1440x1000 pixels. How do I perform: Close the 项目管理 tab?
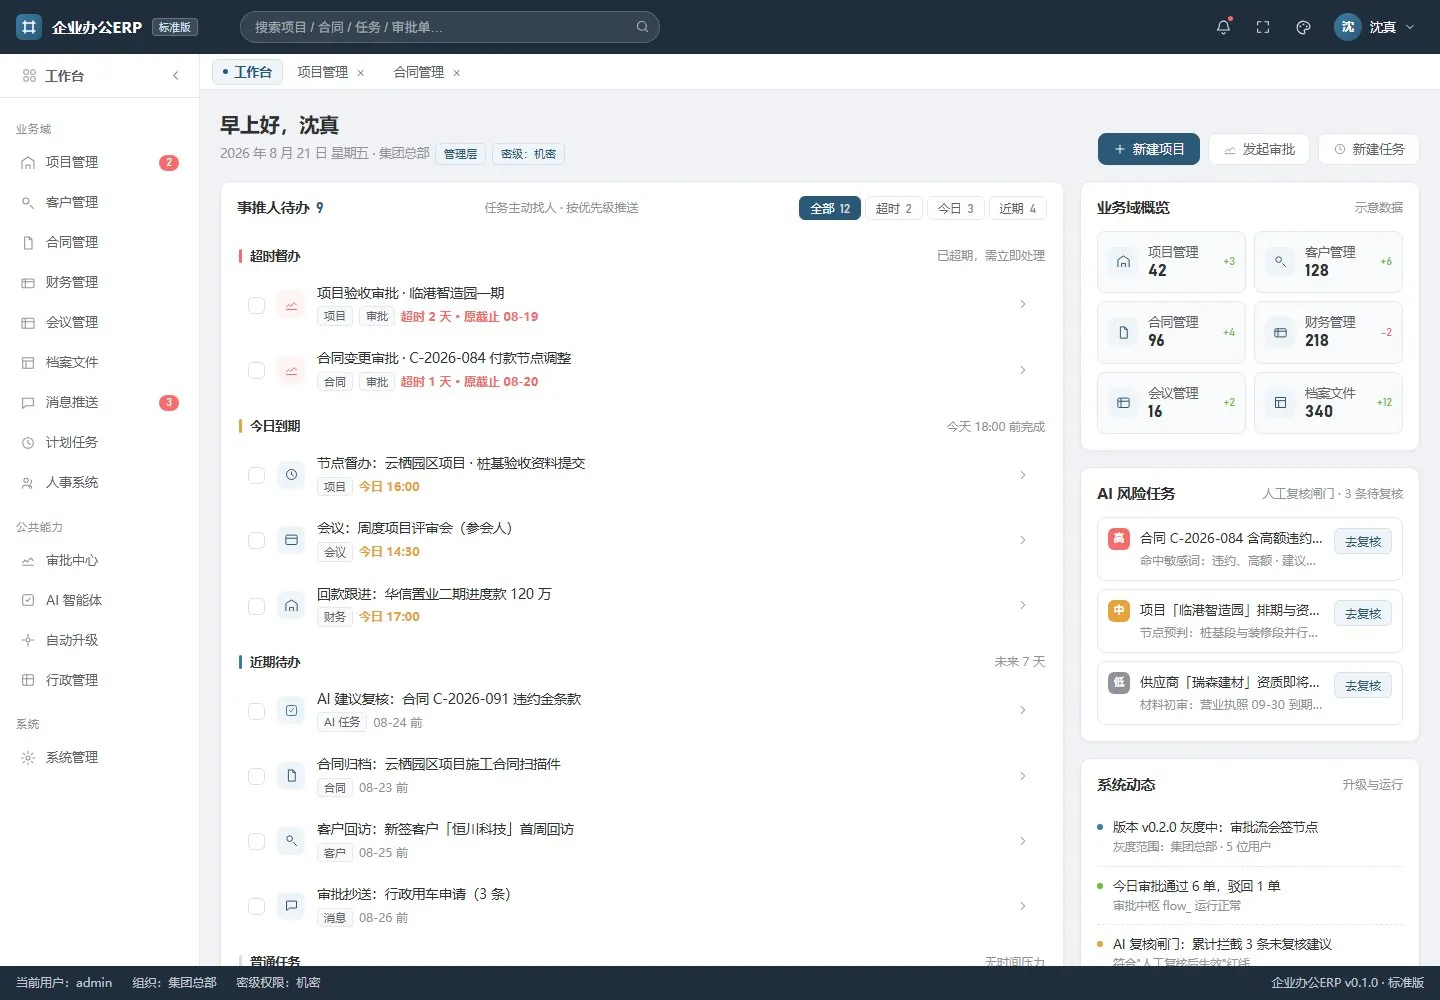point(361,73)
